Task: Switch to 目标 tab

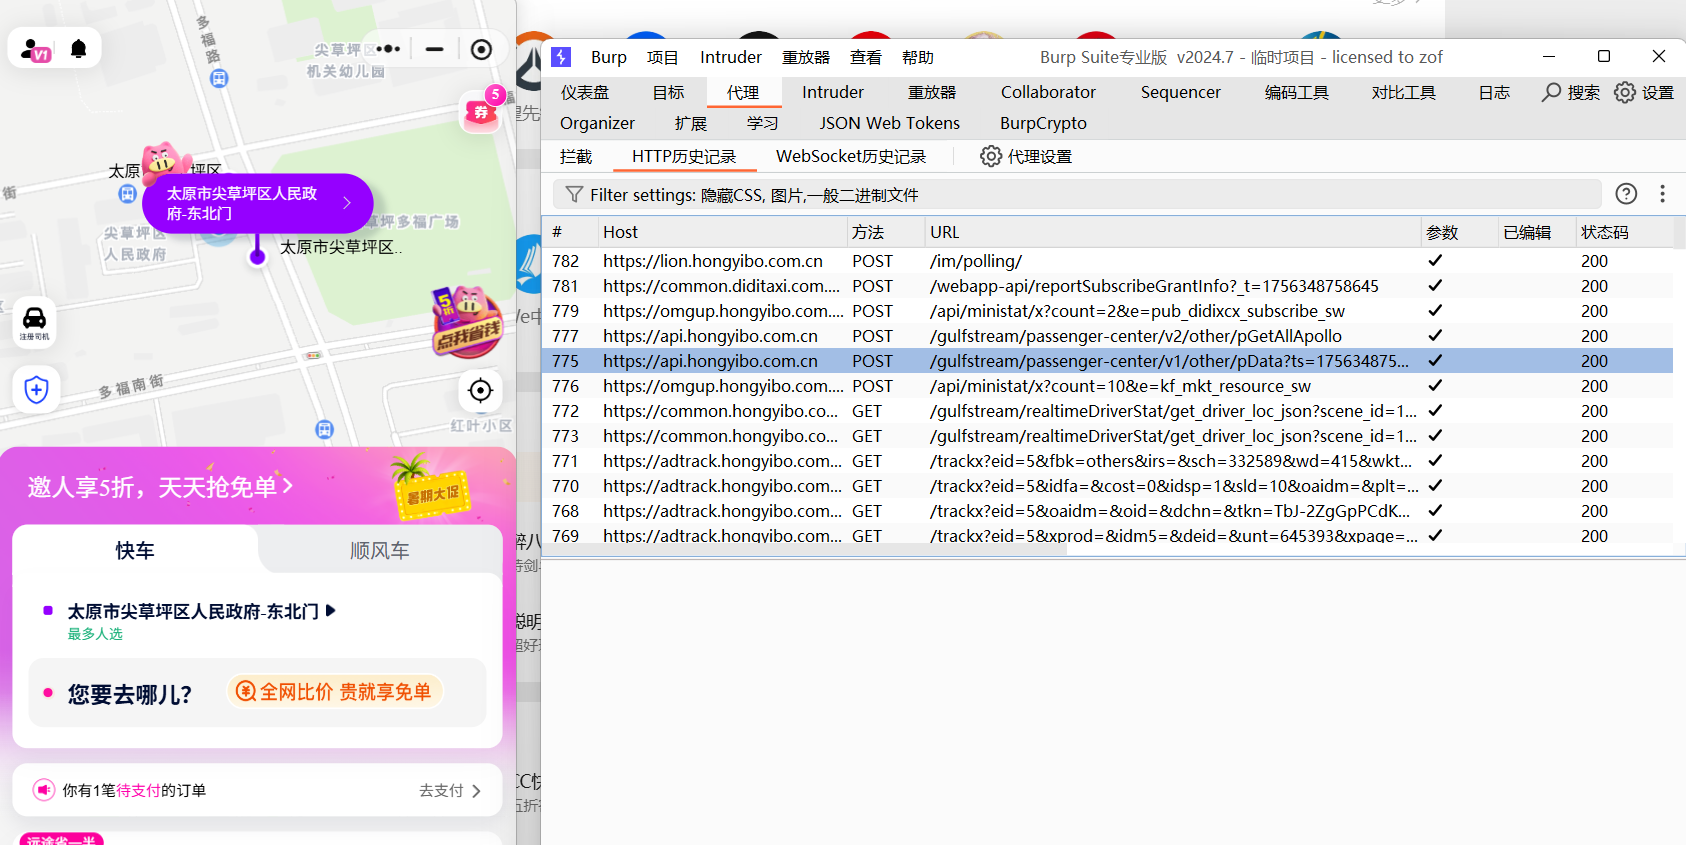Action: 669,92
